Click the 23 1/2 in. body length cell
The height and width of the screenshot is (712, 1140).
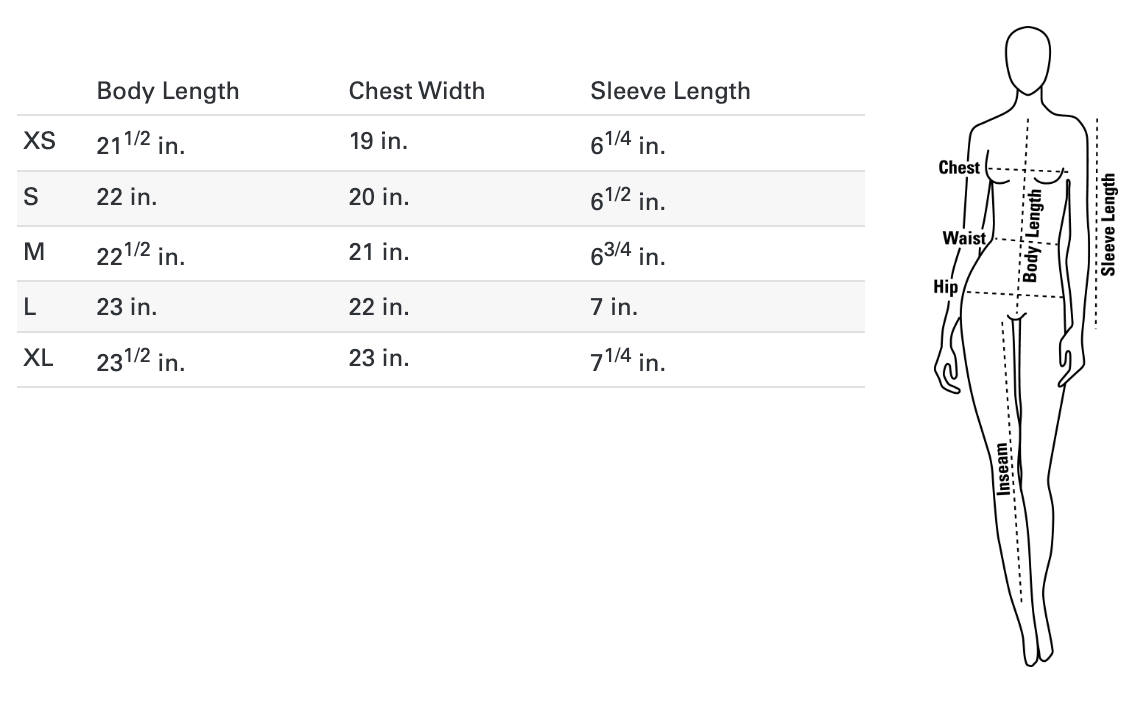(141, 361)
